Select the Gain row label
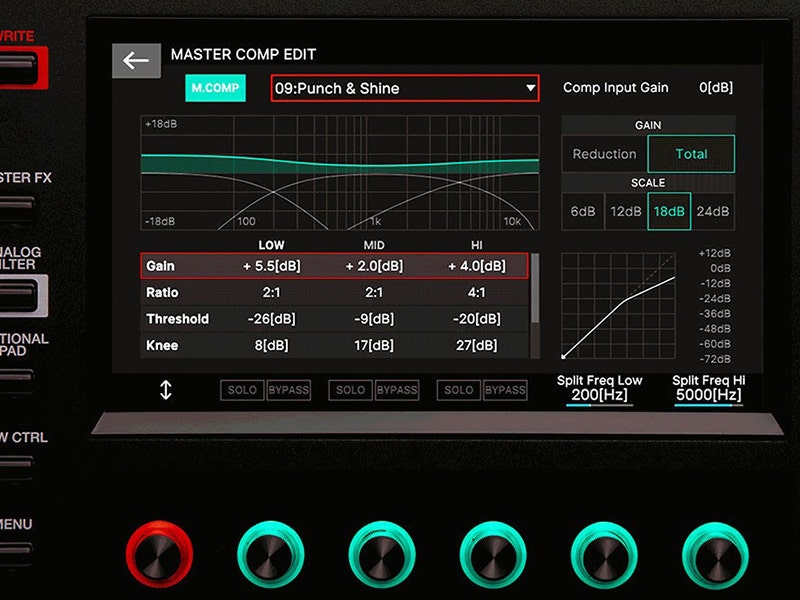800x600 pixels. 160,266
